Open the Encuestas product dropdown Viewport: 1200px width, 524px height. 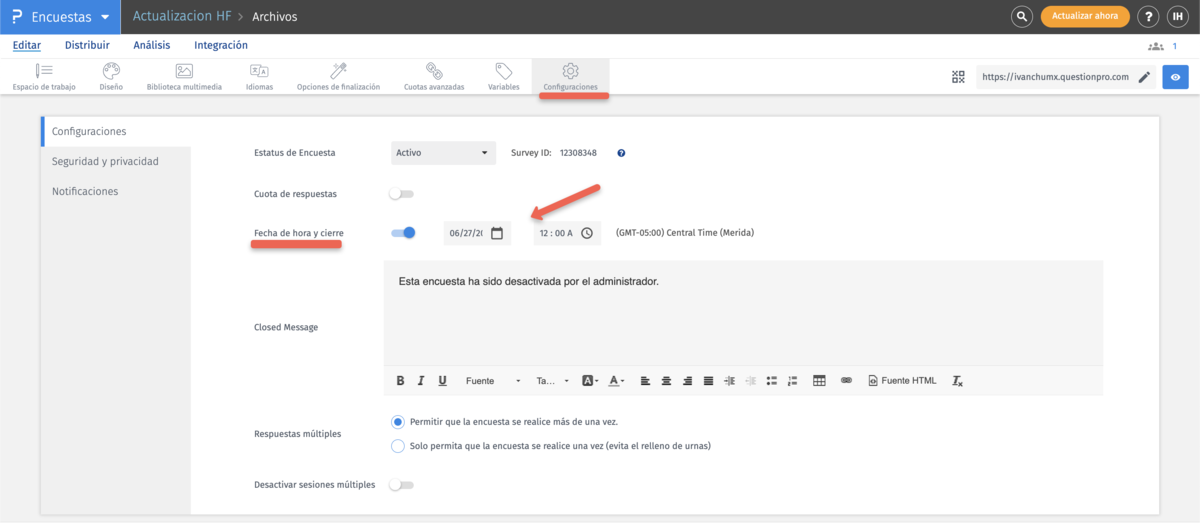(60, 17)
